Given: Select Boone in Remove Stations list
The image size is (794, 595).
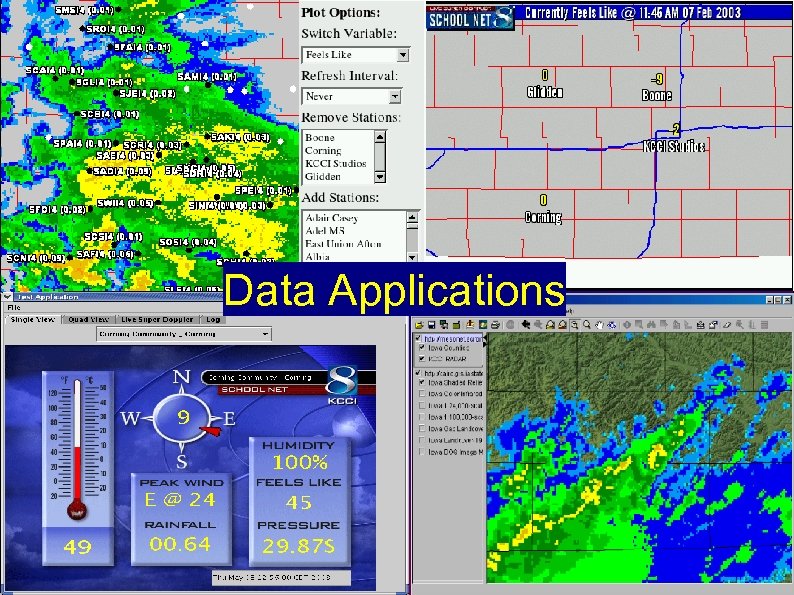Looking at the screenshot, I should [x=320, y=137].
